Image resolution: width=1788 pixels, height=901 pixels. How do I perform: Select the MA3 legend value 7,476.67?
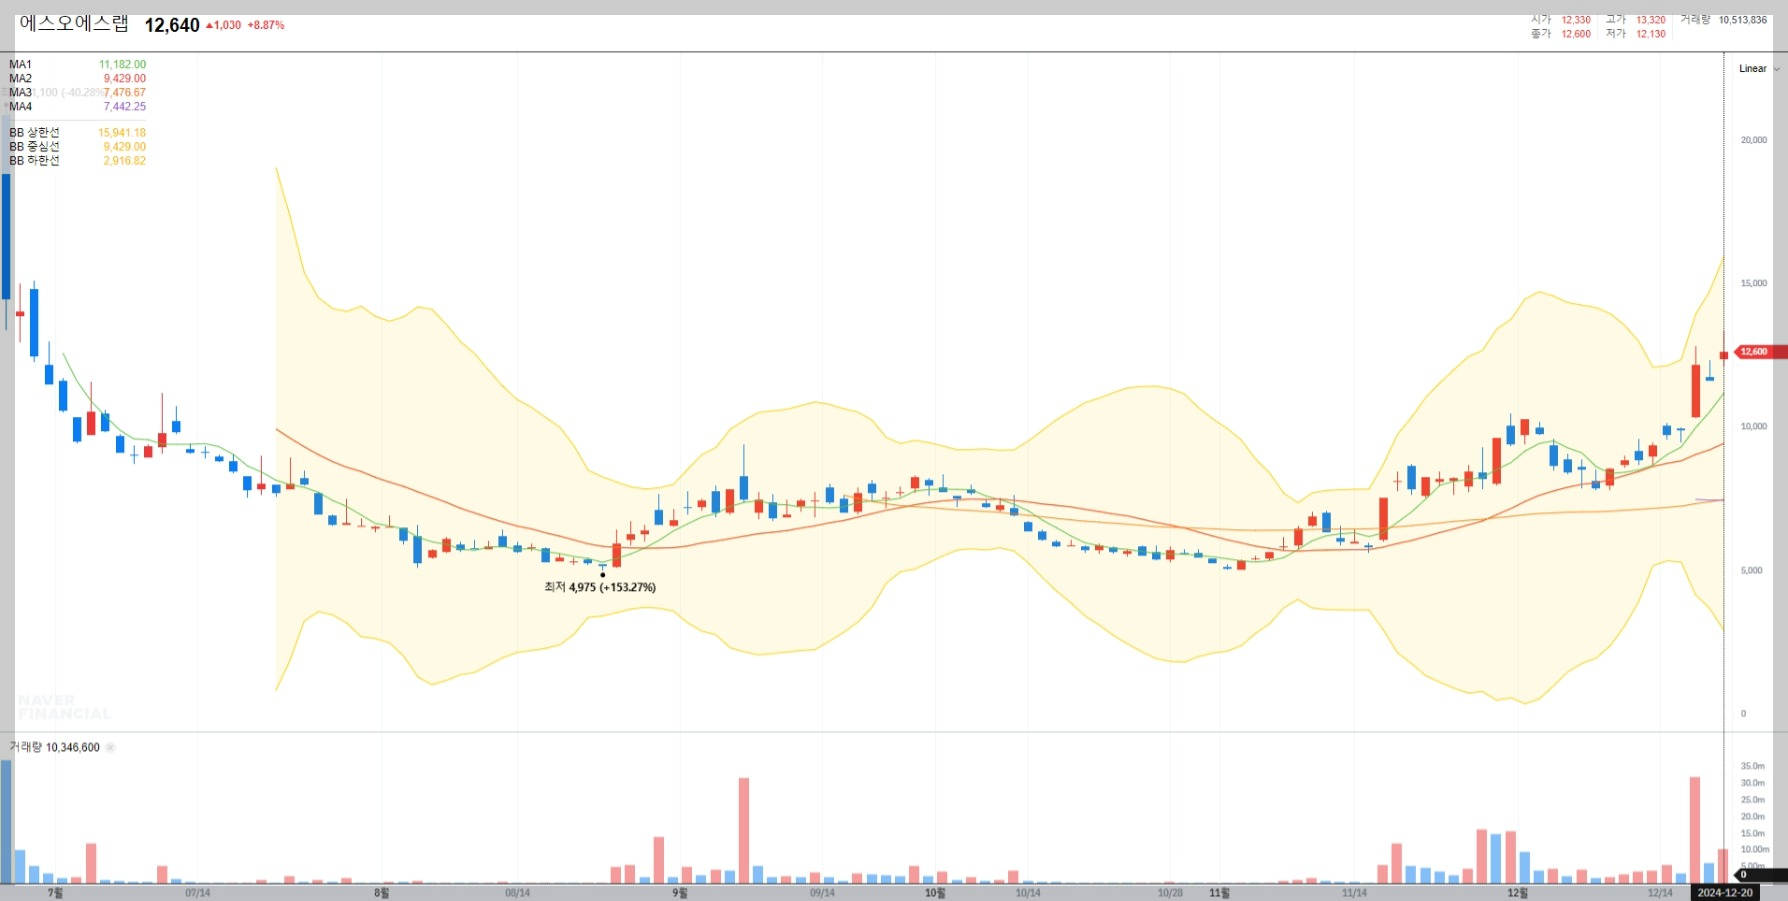tap(124, 92)
